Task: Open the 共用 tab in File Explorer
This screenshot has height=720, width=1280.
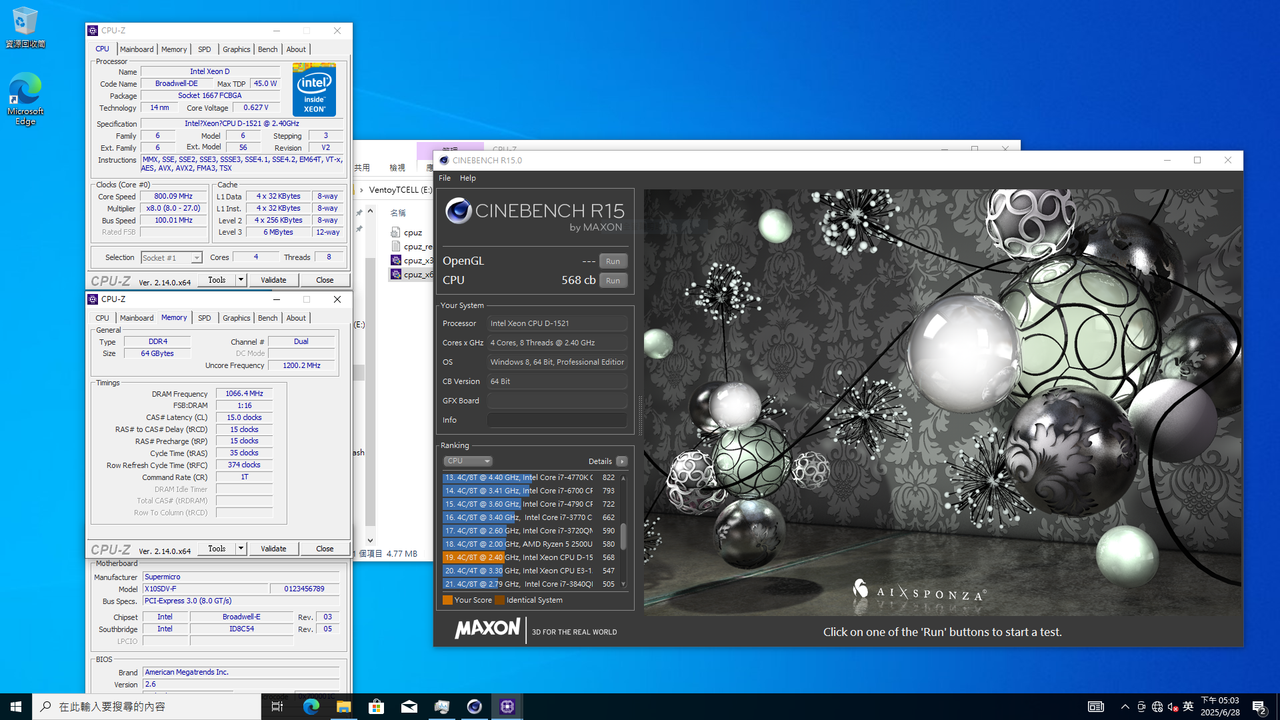Action: 362,168
